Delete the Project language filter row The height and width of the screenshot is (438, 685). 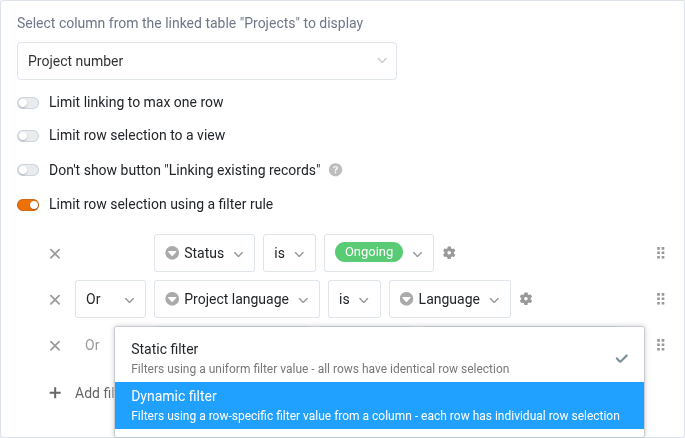55,299
